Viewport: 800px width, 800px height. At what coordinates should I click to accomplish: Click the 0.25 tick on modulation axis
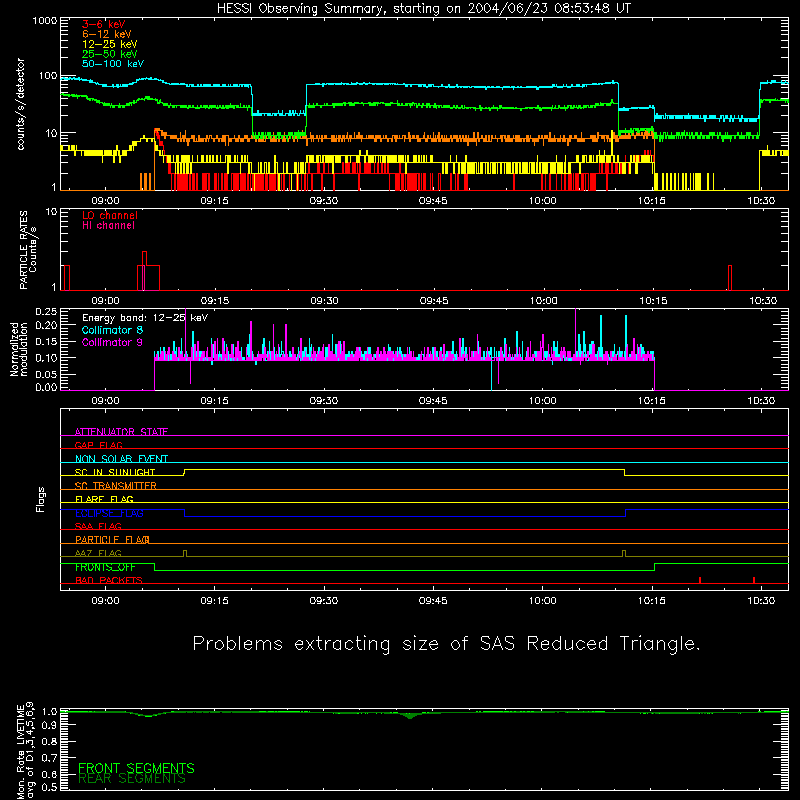coord(46,312)
